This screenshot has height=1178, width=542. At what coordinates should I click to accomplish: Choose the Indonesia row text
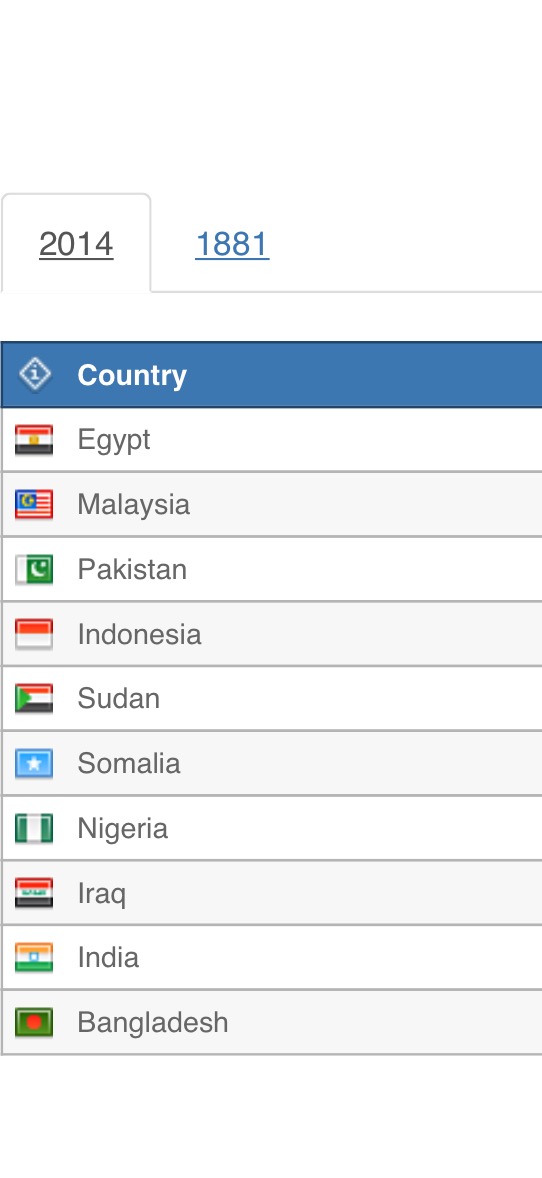(x=139, y=635)
